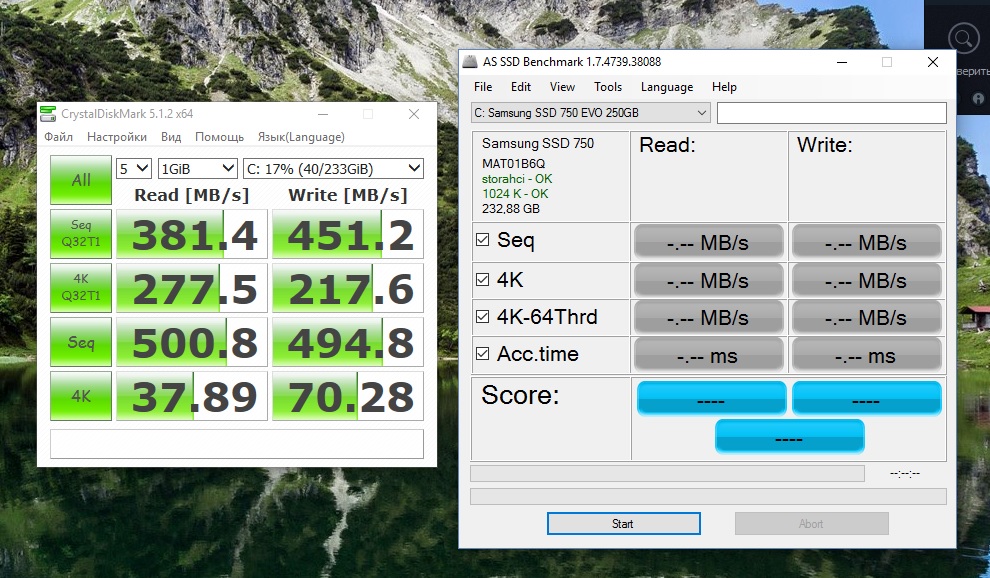Open the File menu in AS SSD Benchmark

point(483,87)
